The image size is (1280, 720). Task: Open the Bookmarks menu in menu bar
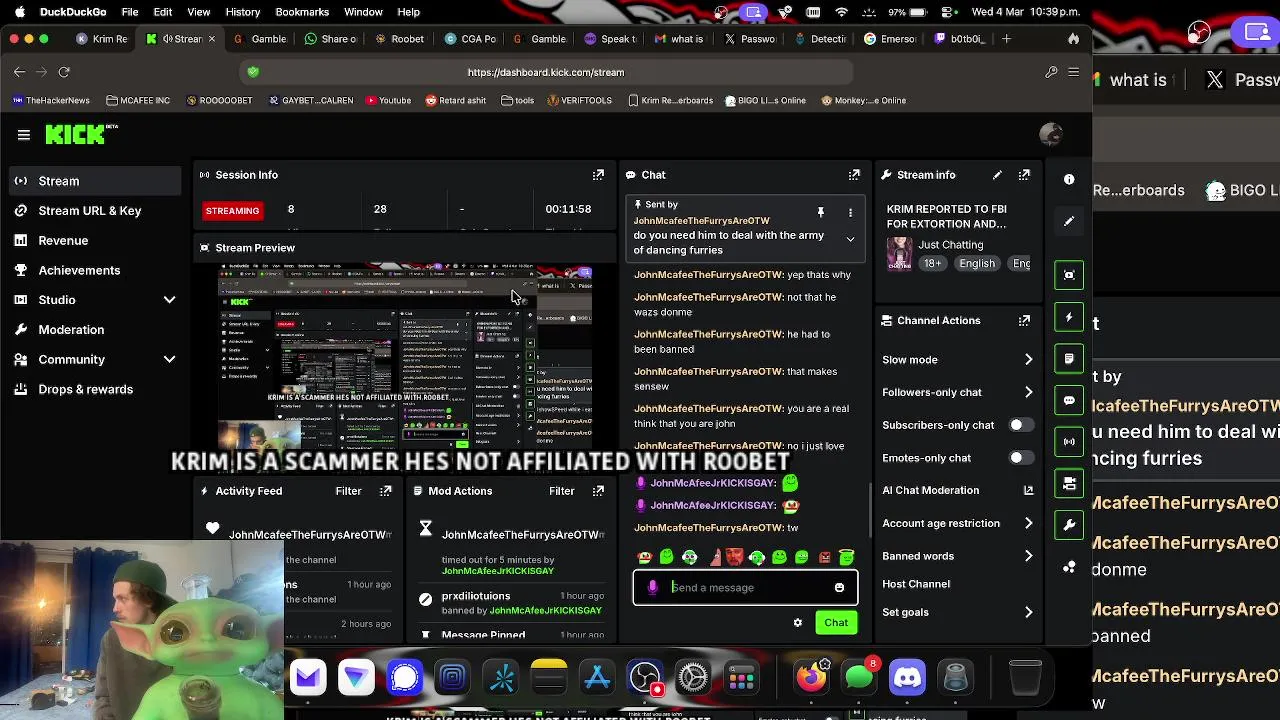(302, 12)
